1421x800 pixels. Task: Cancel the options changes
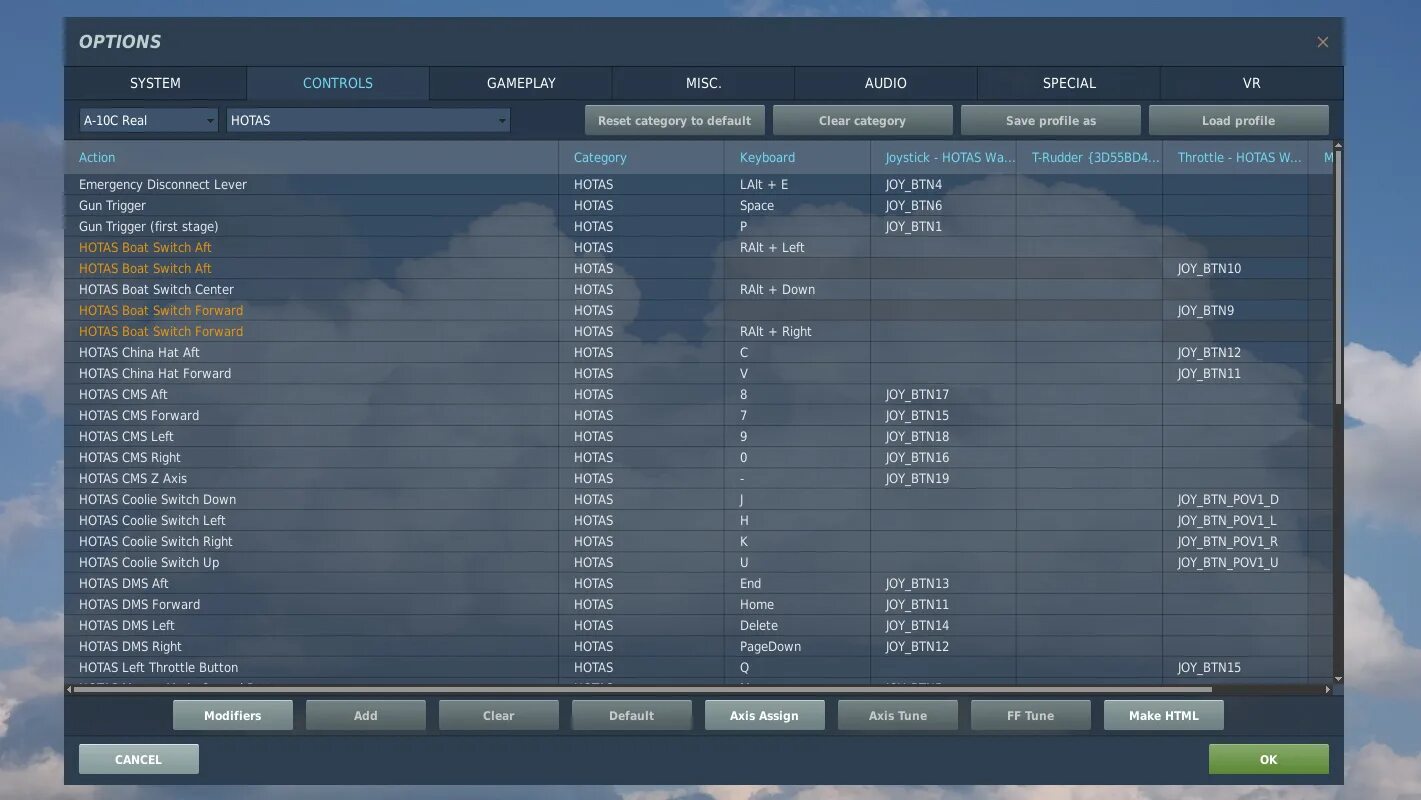pos(138,759)
